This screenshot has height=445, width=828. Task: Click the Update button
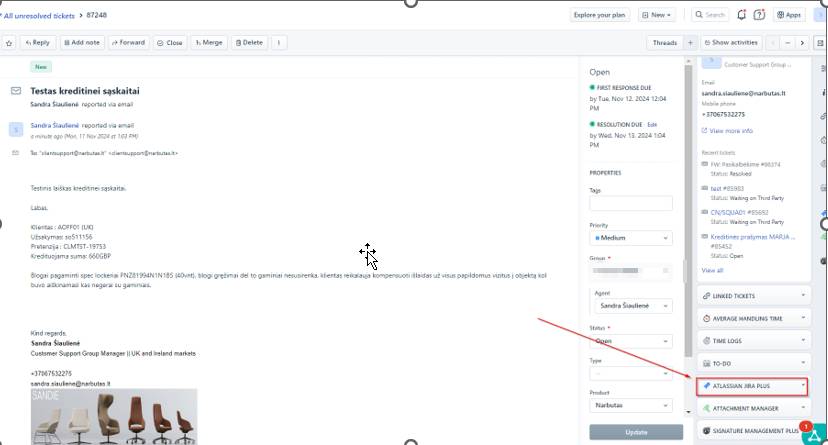pyautogui.click(x=636, y=432)
